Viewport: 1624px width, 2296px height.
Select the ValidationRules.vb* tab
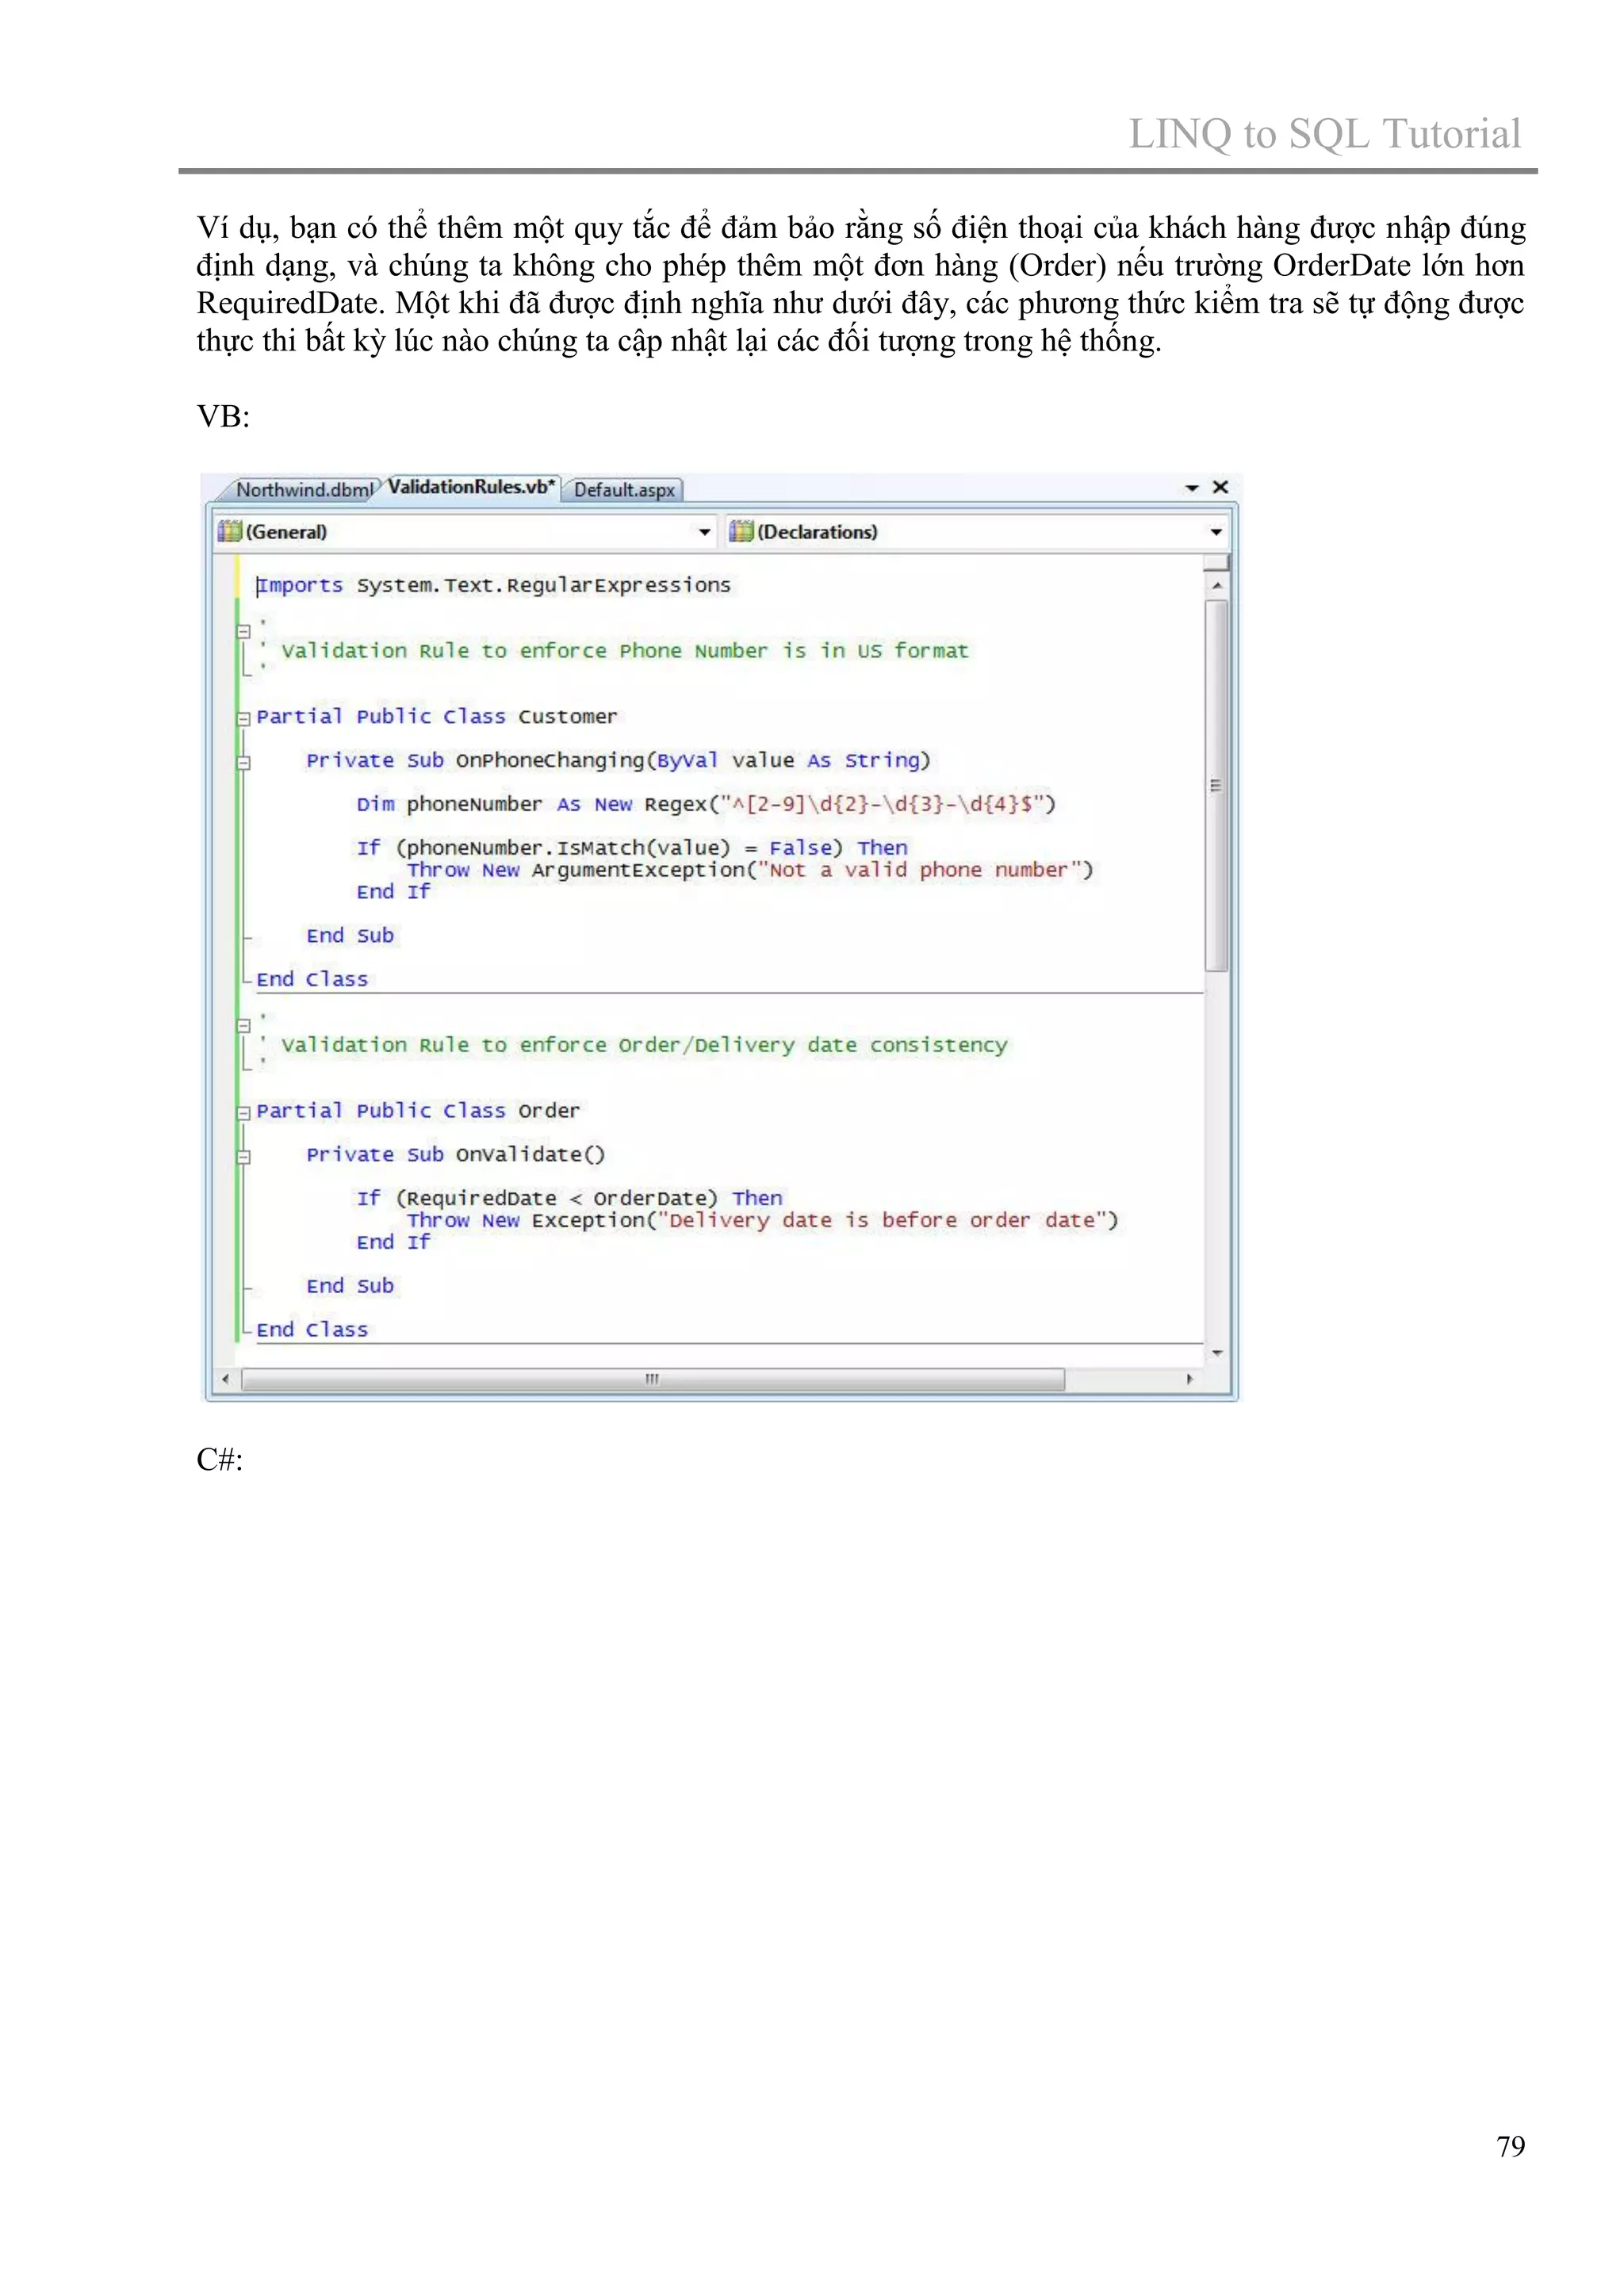471,487
